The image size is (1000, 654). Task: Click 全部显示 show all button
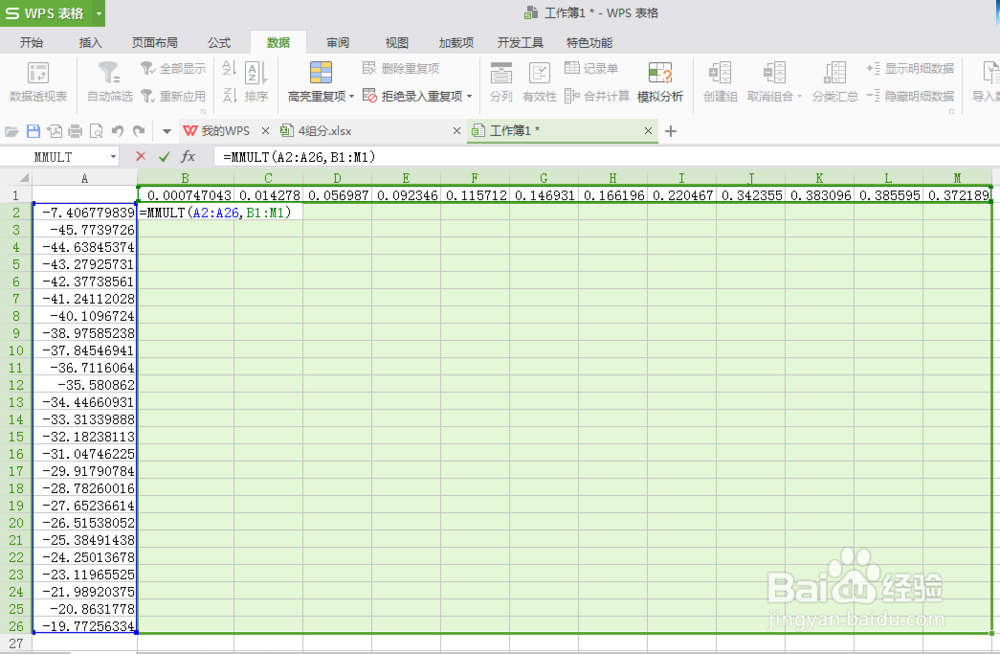tap(173, 68)
